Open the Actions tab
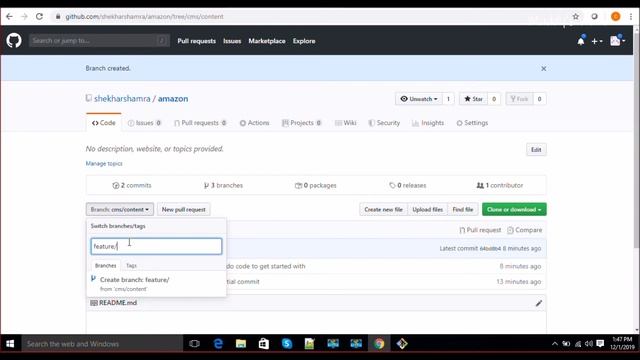This screenshot has height=360, width=640. click(254, 123)
